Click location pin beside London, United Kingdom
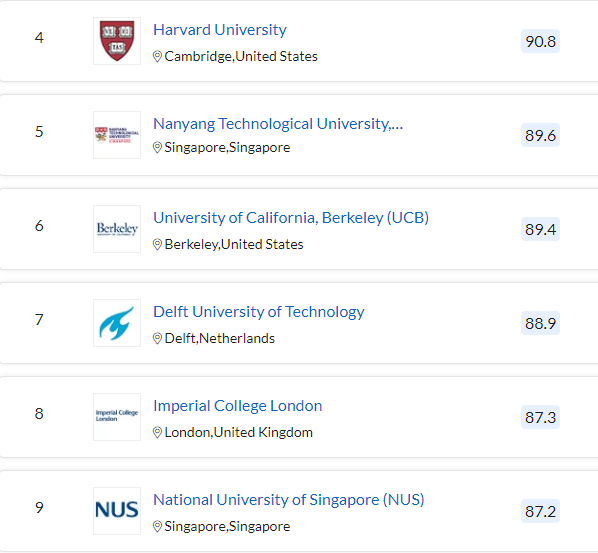Viewport: 598px width, 553px height. click(x=157, y=432)
